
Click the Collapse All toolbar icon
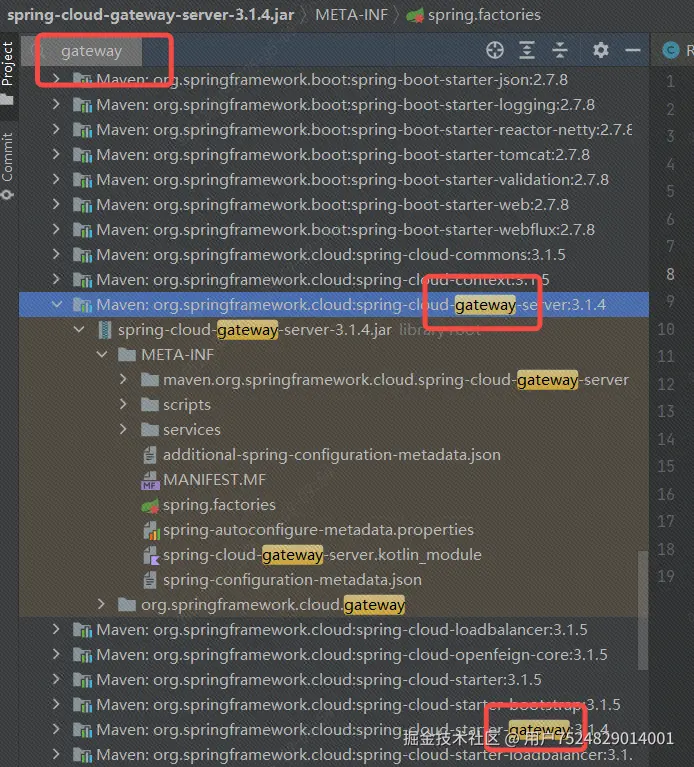tap(560, 50)
